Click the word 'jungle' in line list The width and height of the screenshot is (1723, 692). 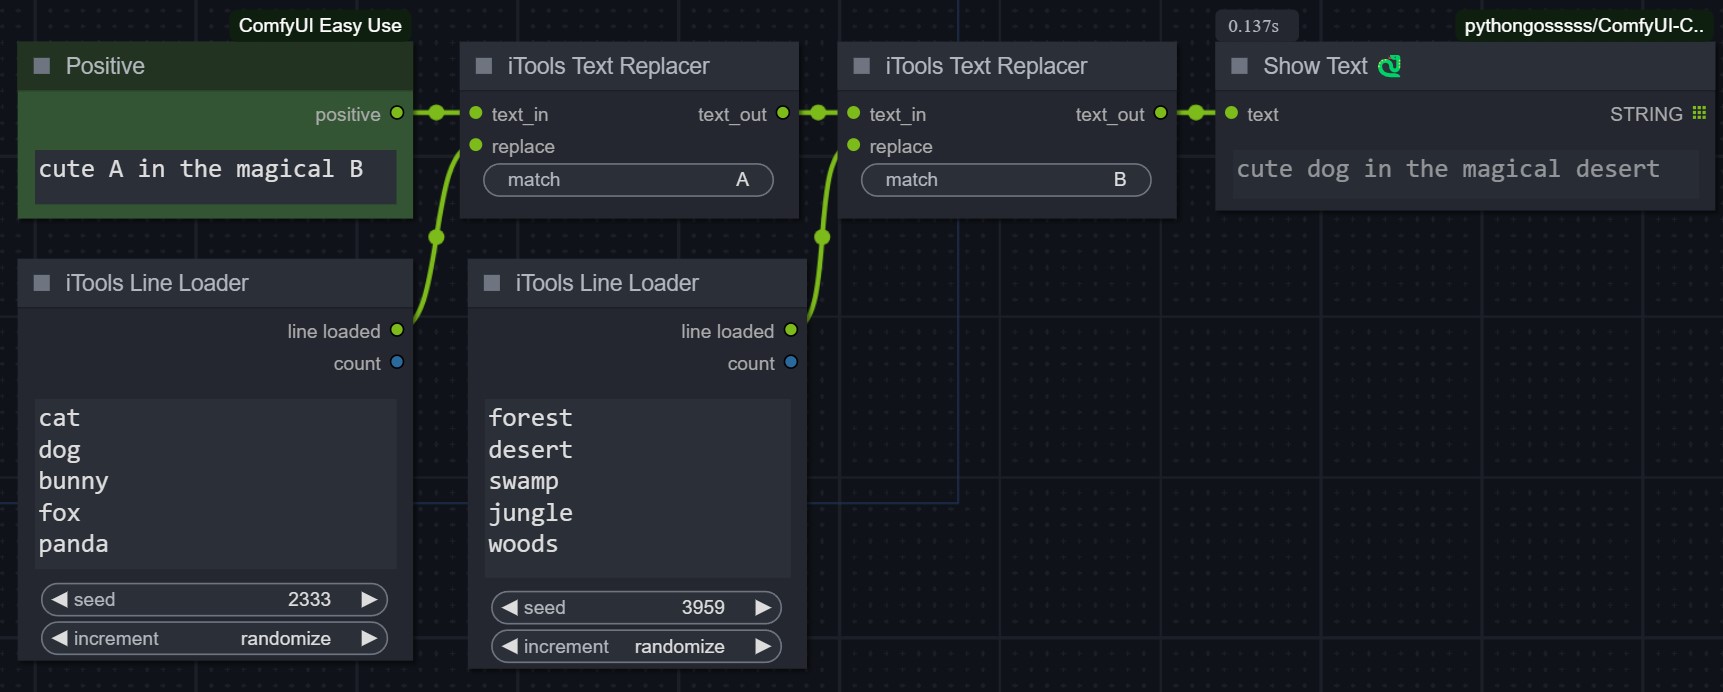[530, 513]
